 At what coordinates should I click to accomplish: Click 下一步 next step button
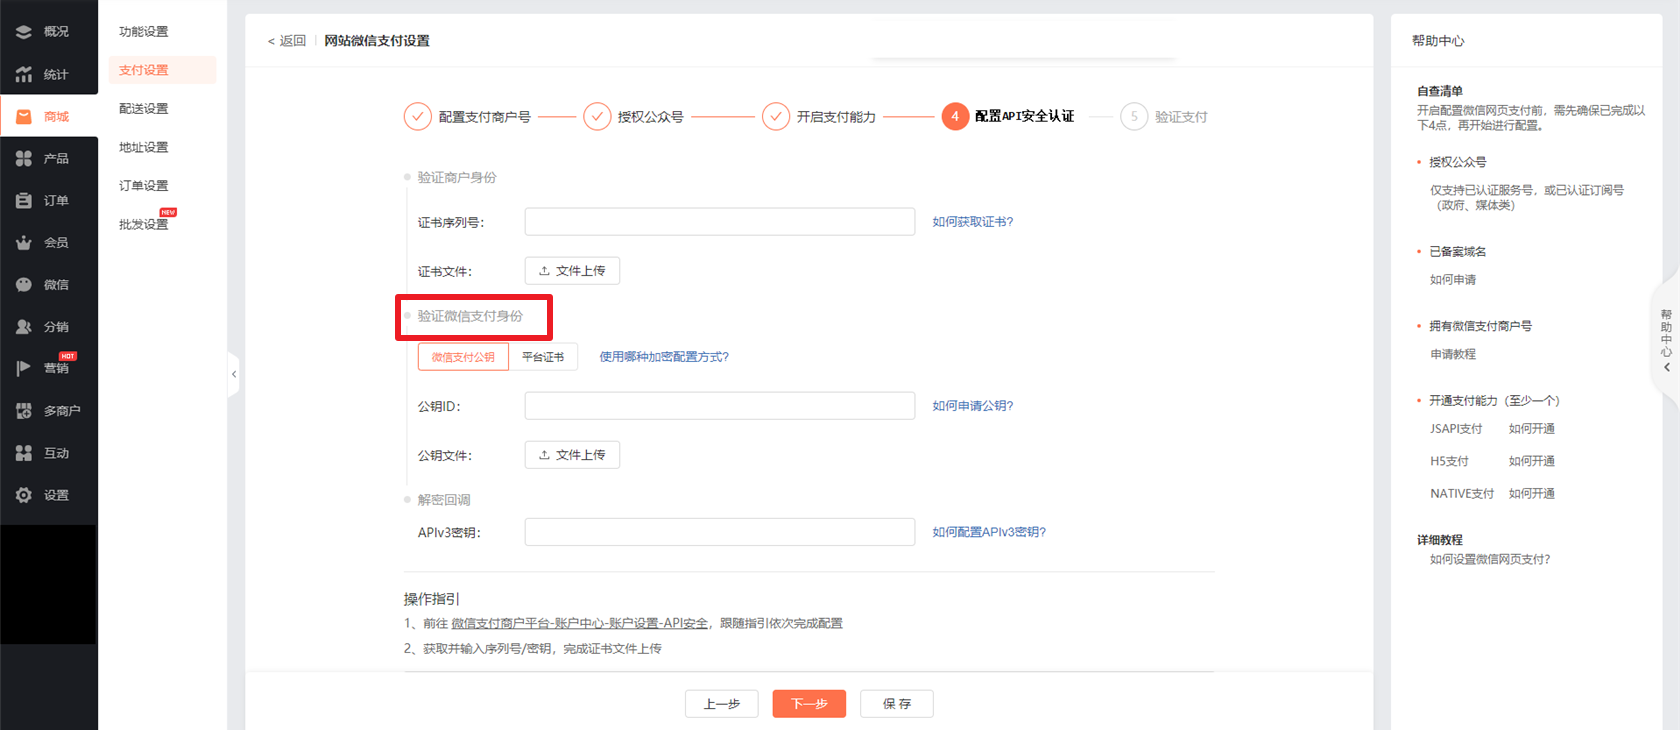click(809, 704)
